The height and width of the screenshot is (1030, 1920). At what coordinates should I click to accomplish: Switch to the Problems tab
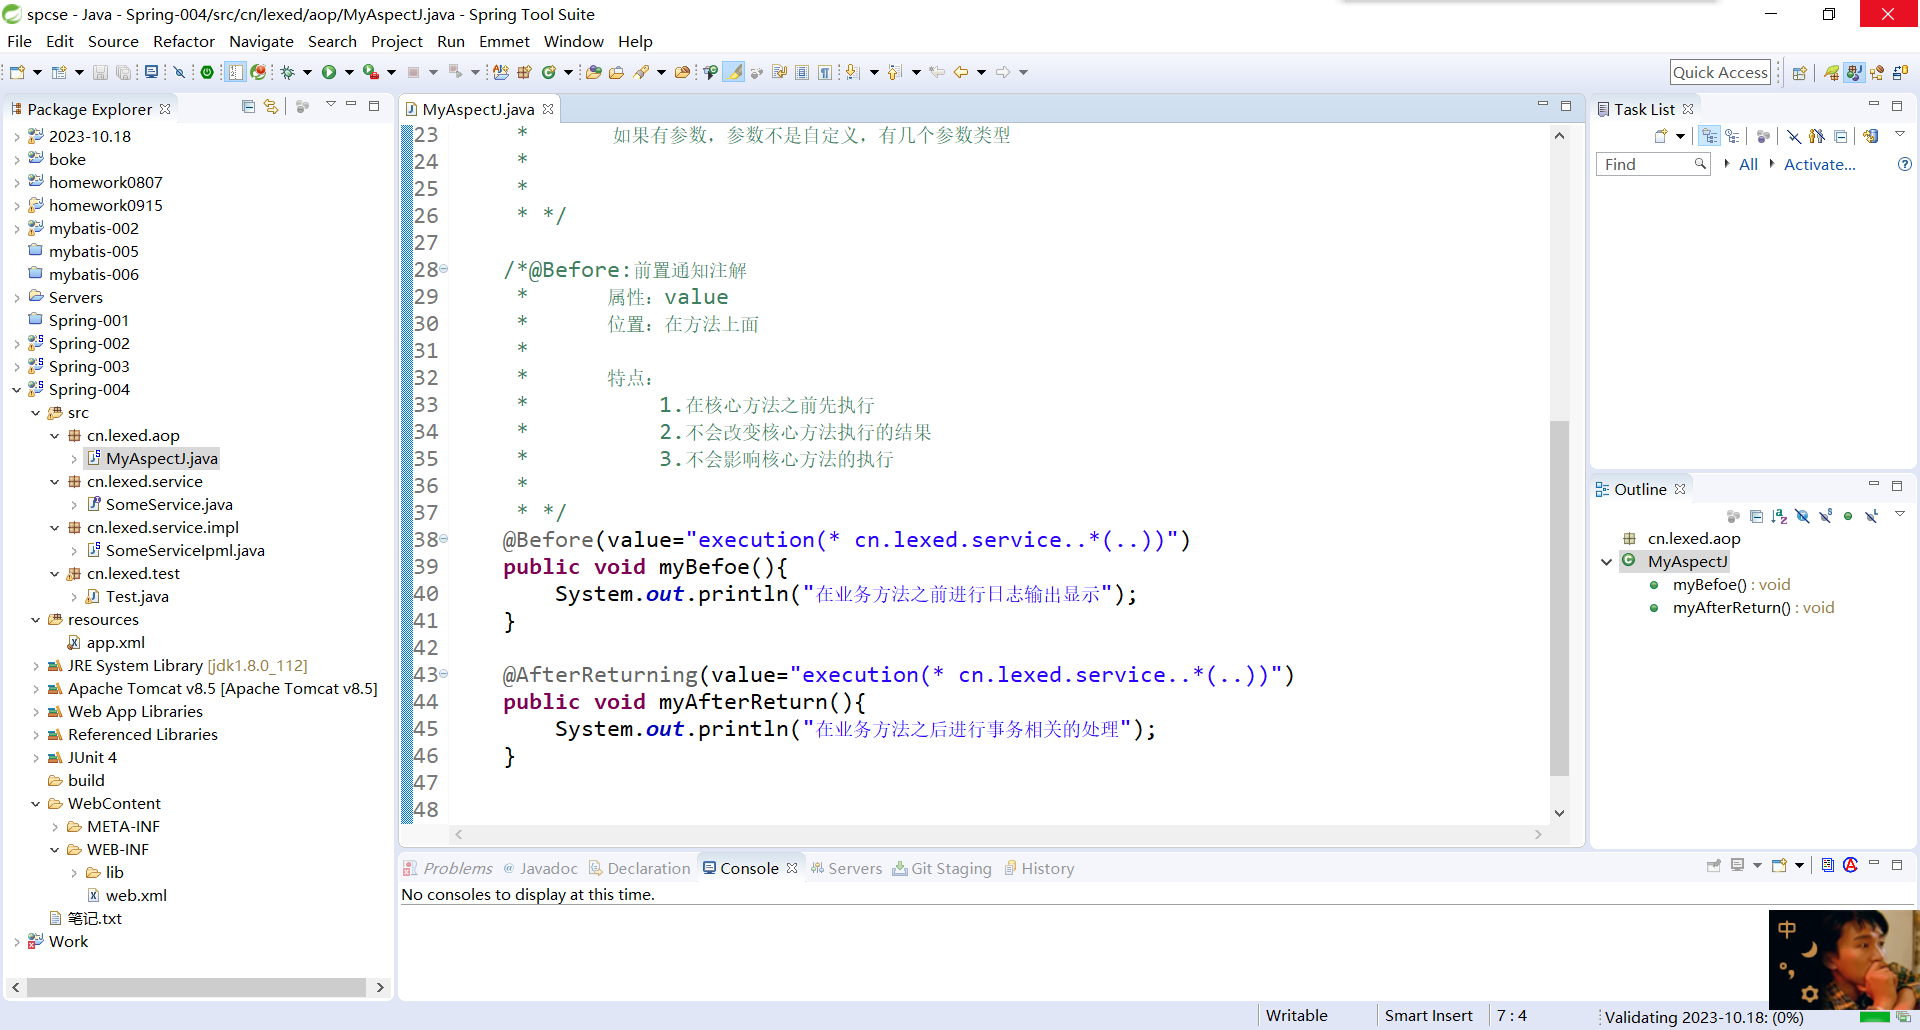448,868
